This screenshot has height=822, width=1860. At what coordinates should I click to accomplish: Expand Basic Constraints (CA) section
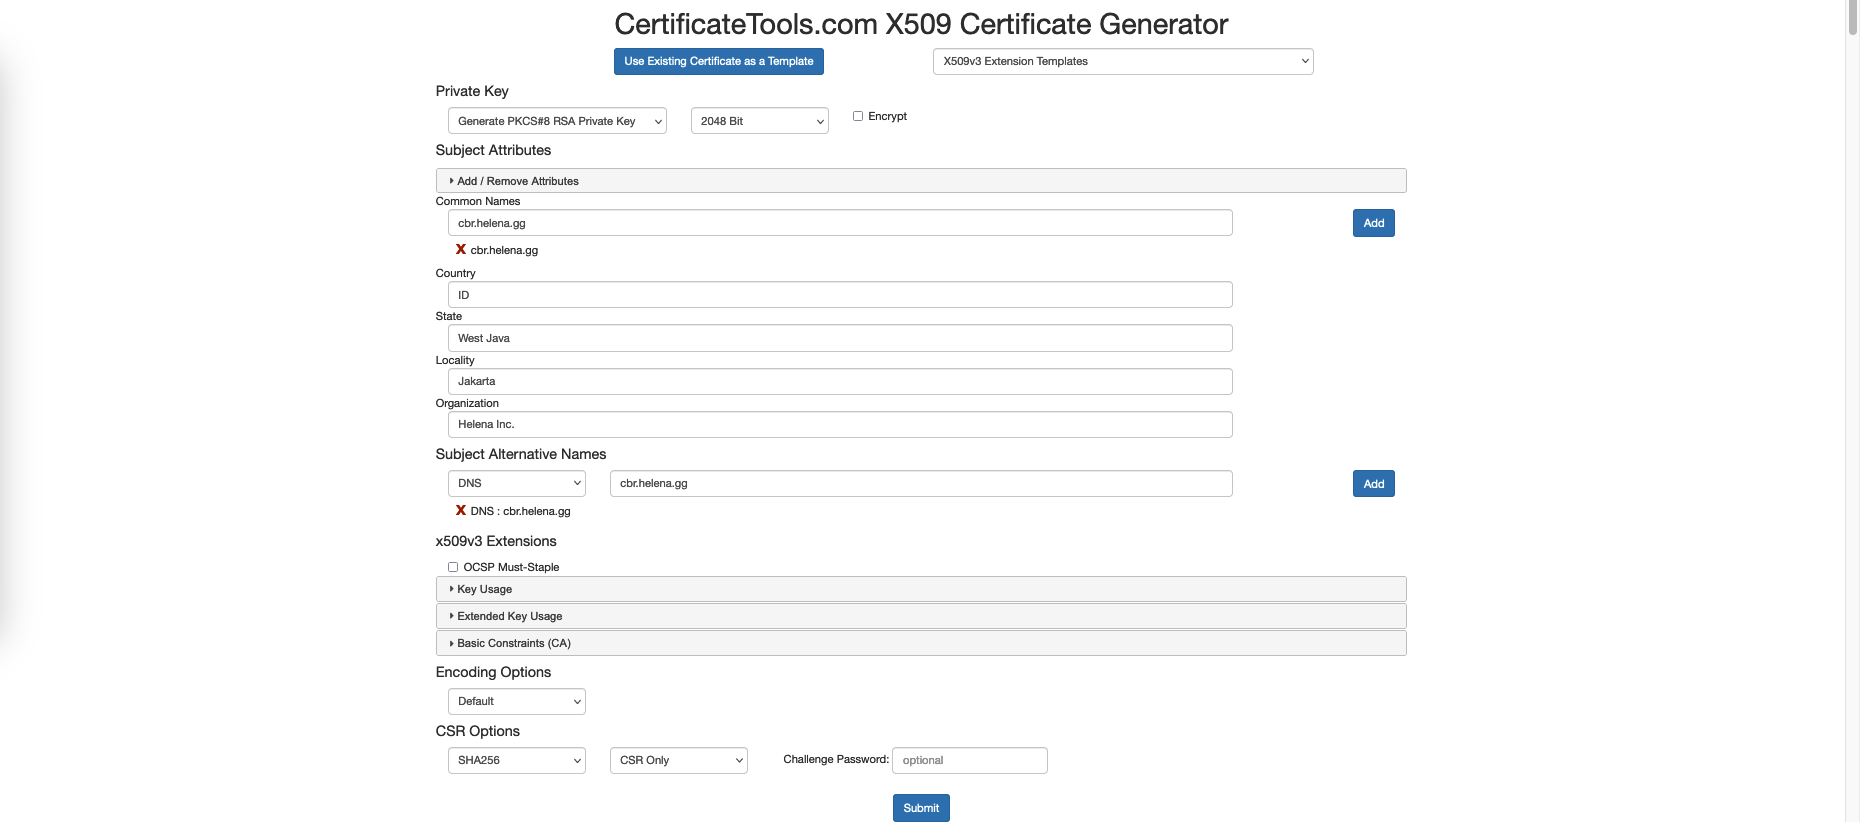click(514, 643)
